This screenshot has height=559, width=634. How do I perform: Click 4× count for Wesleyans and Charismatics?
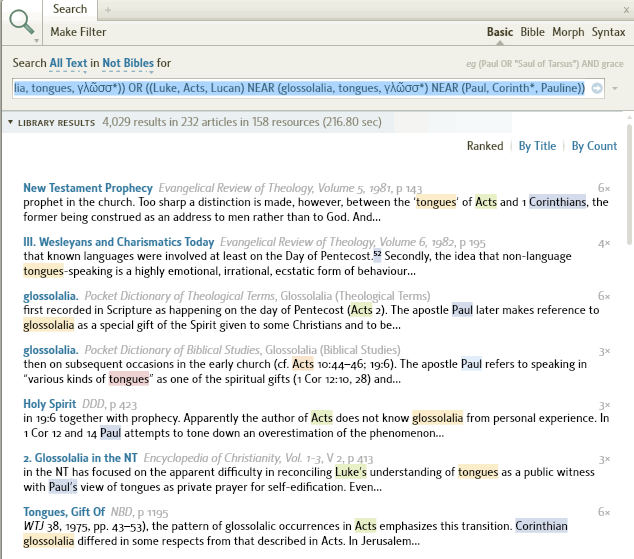coord(604,243)
